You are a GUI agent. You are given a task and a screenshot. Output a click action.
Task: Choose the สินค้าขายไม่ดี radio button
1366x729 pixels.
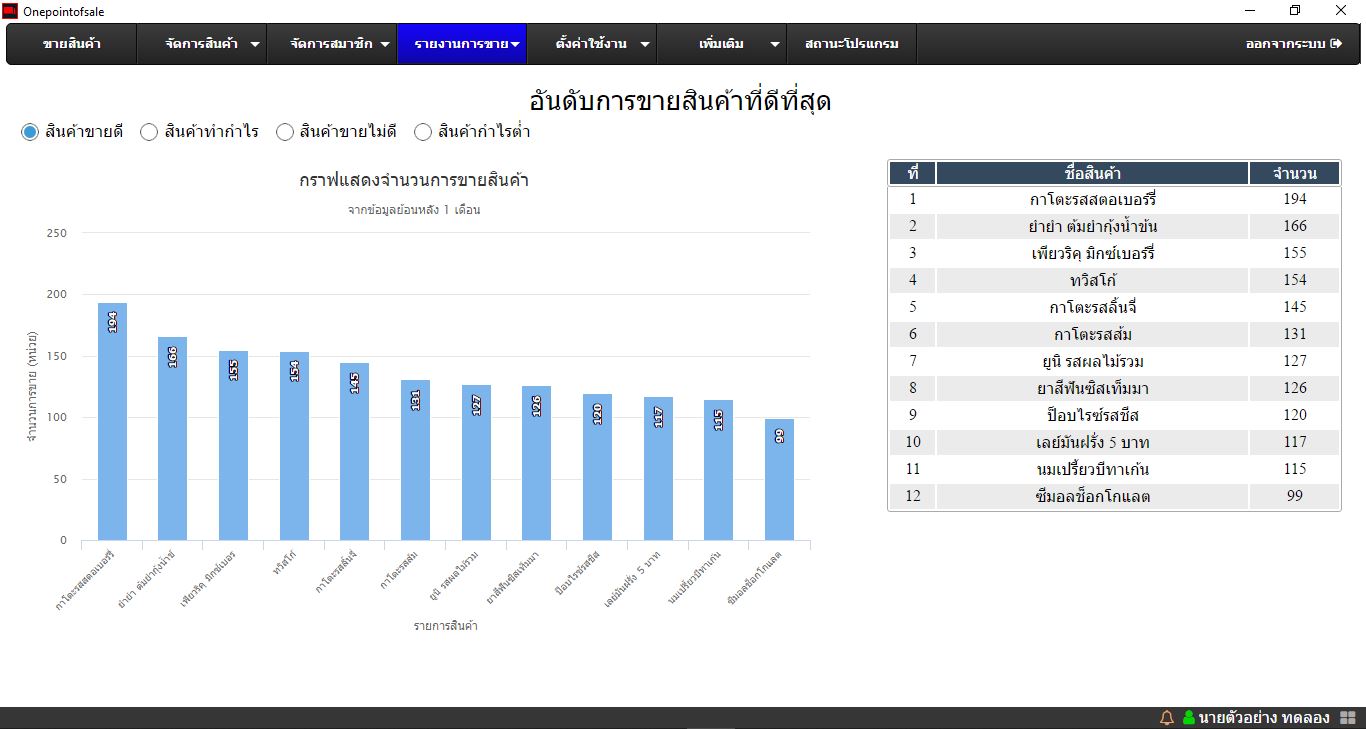click(x=285, y=132)
